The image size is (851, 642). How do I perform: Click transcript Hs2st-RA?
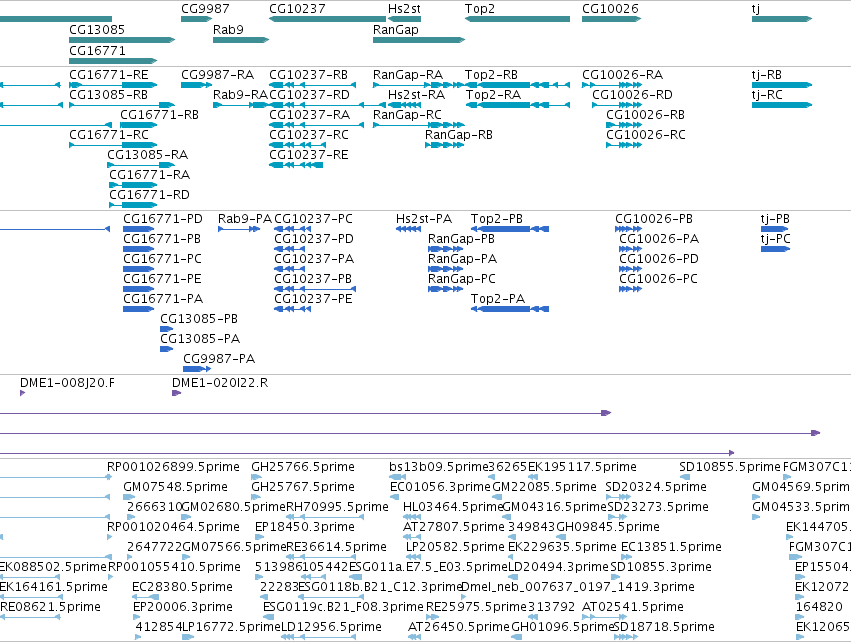pyautogui.click(x=416, y=94)
